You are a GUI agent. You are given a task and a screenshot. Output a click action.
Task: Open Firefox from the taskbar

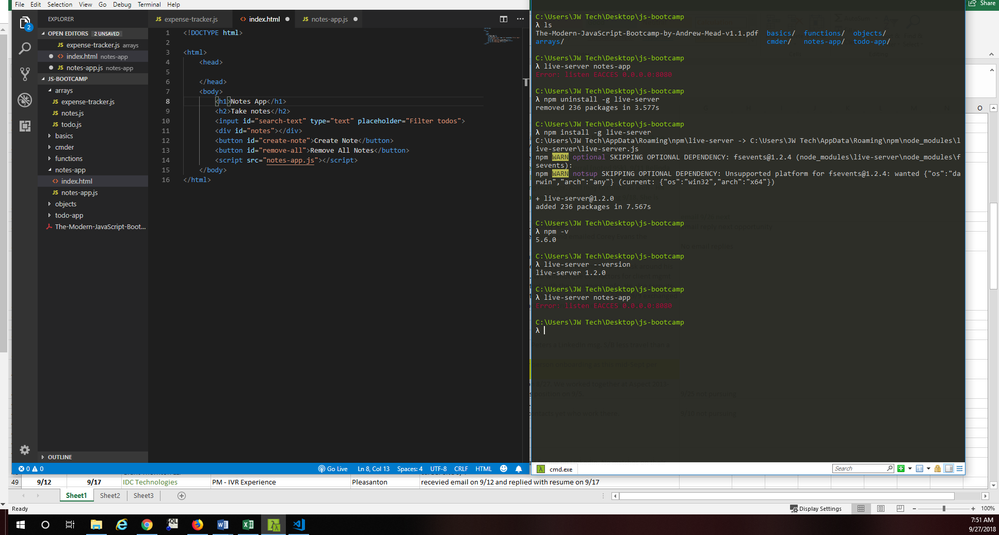(x=198, y=525)
